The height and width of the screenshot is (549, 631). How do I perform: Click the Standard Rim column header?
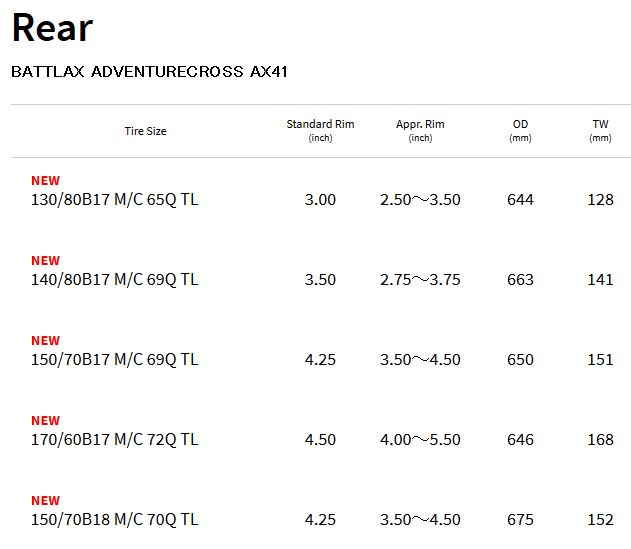click(x=320, y=130)
